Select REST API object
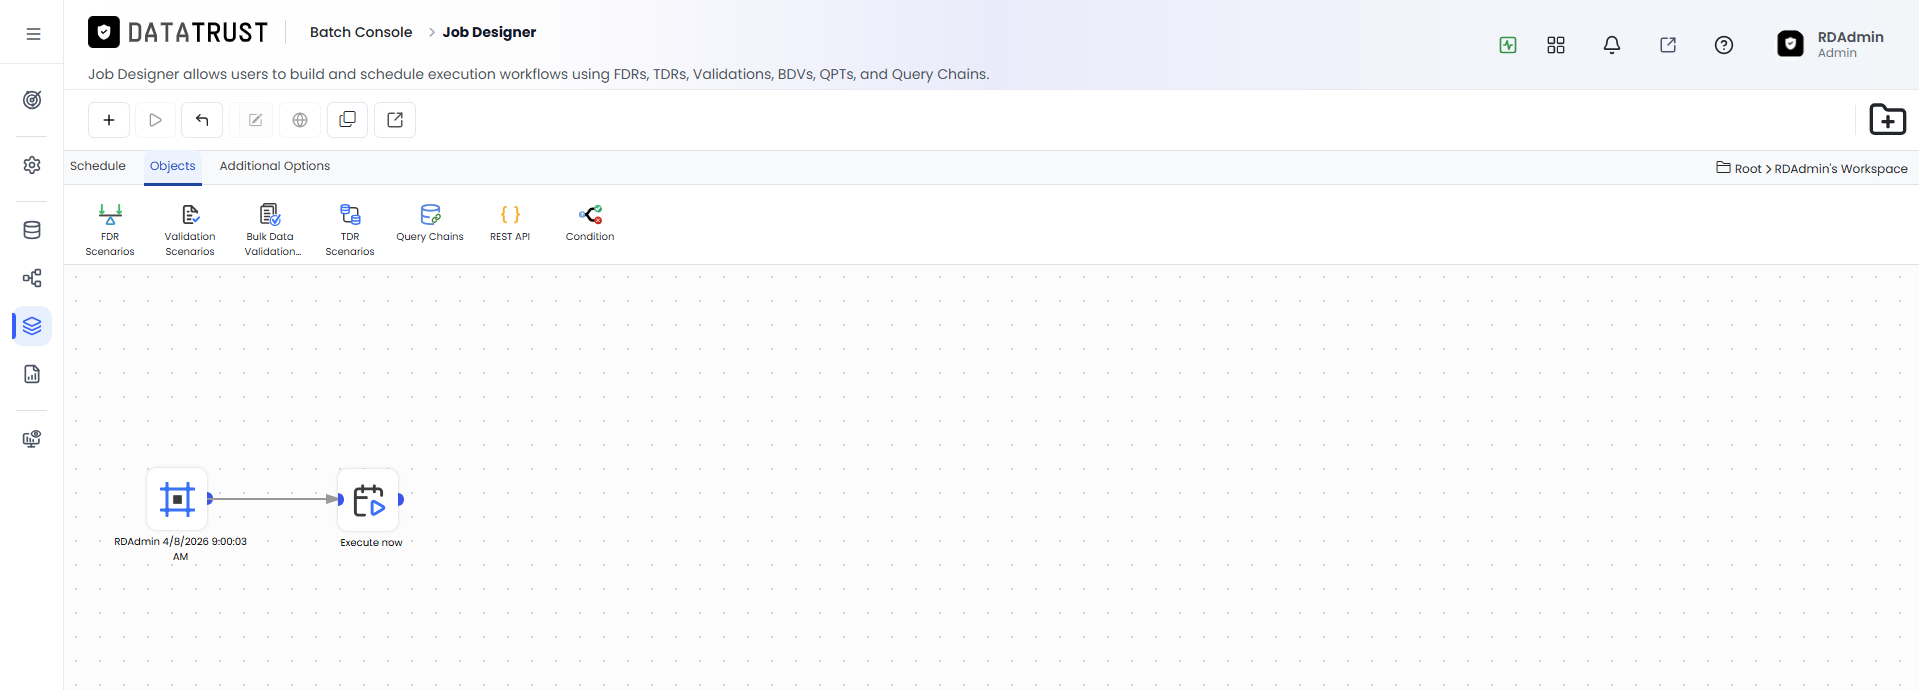 coord(510,223)
